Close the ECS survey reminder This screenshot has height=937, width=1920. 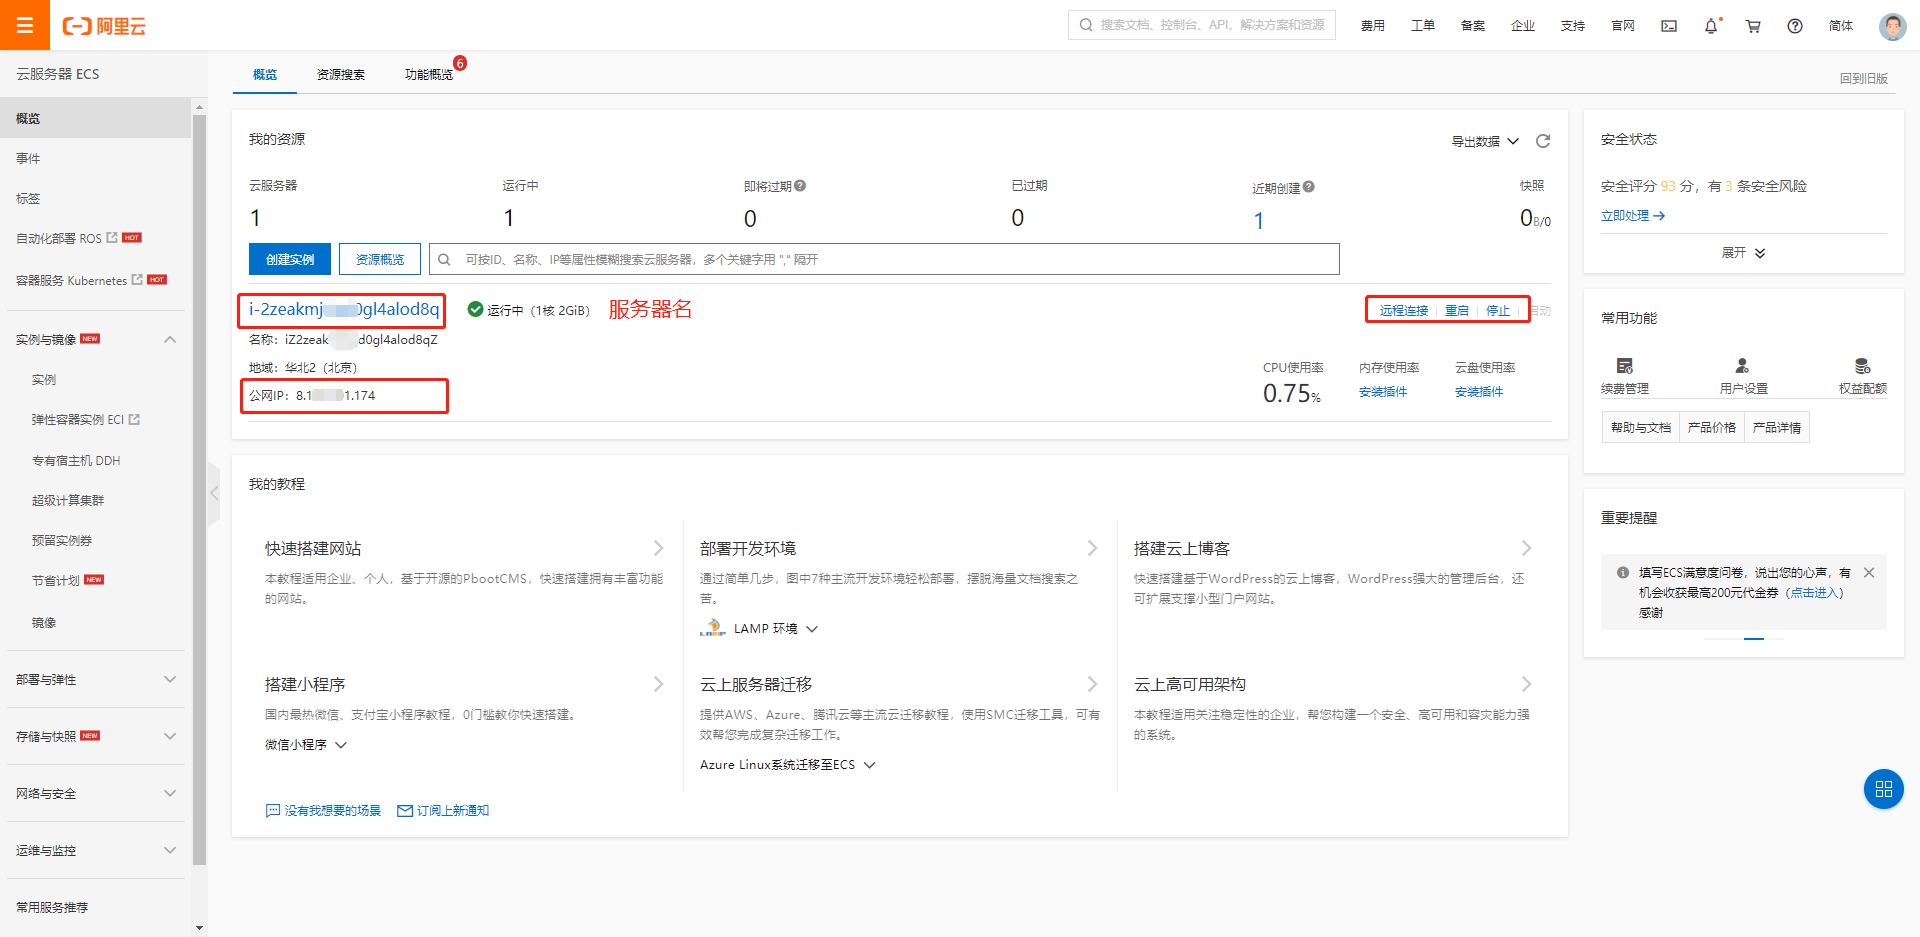coord(1869,573)
